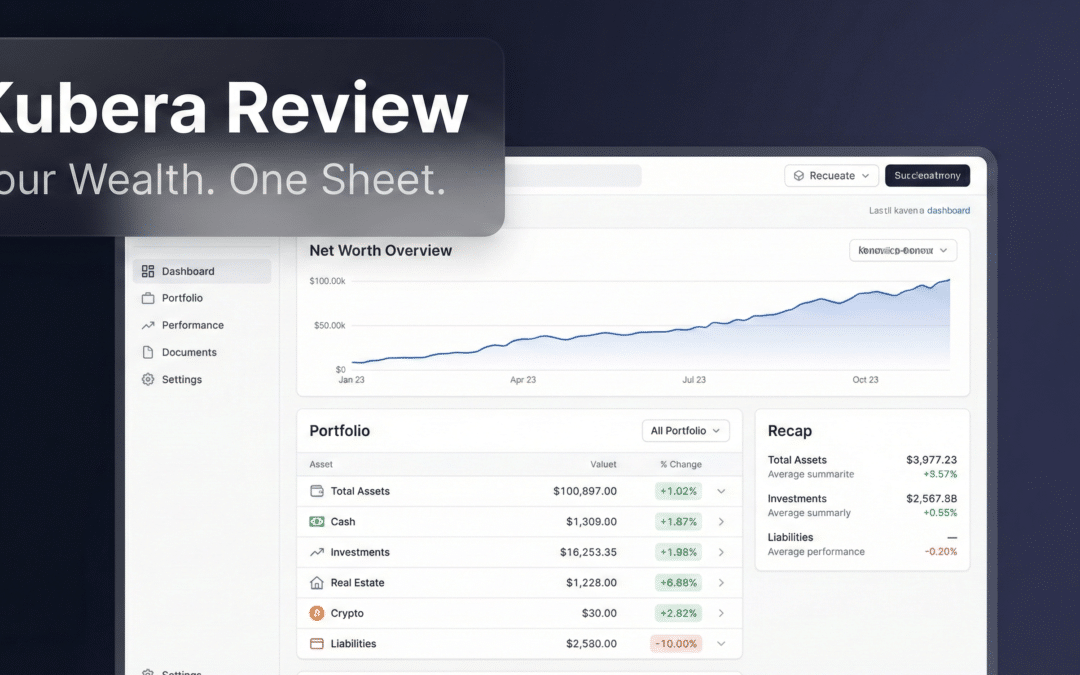Click the +1.87% Cash change badge
This screenshot has height=675, width=1080.
click(x=678, y=521)
